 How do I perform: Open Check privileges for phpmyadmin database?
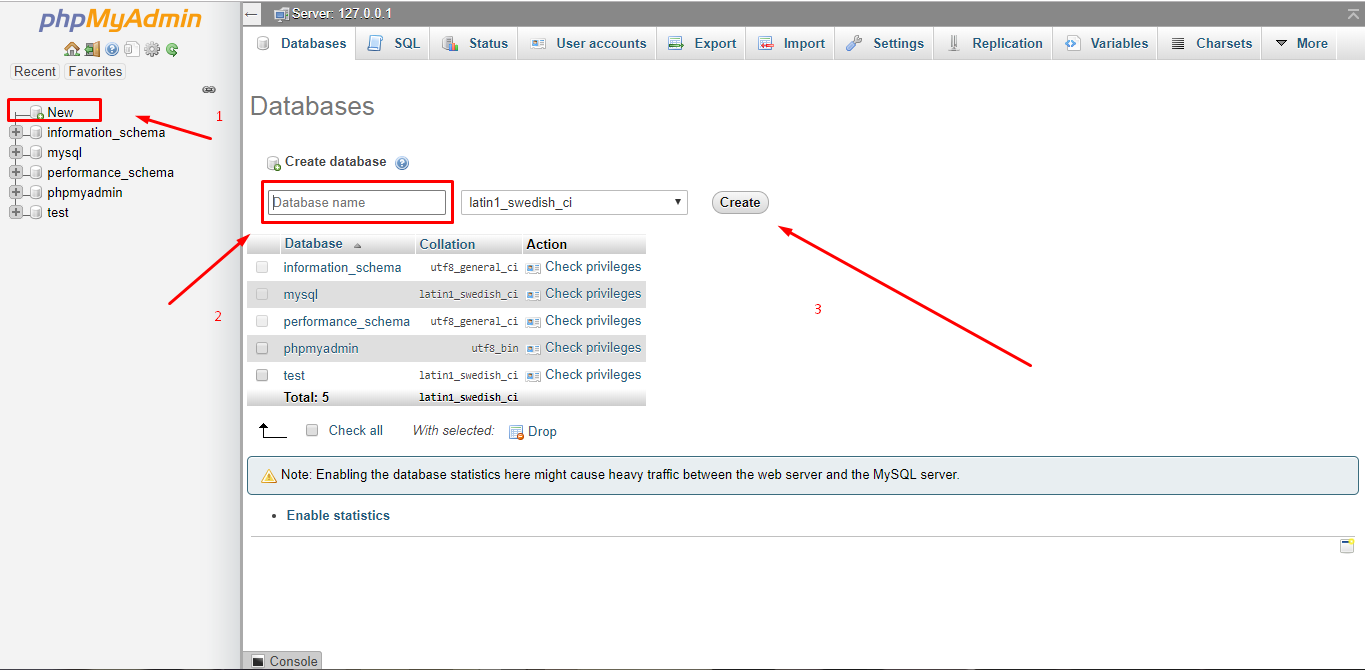(x=593, y=347)
